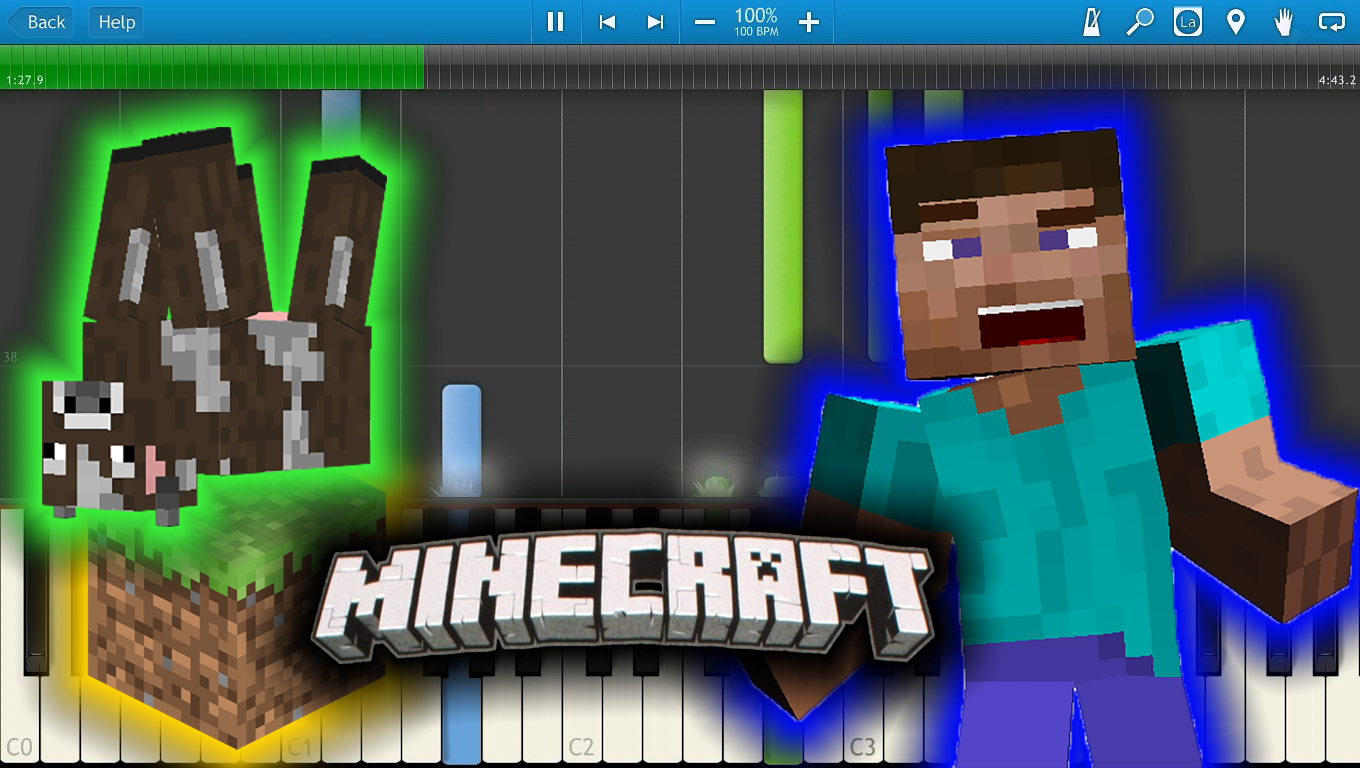Screen dimensions: 1360x768
Task: Click the tall green falling note
Action: [783, 226]
